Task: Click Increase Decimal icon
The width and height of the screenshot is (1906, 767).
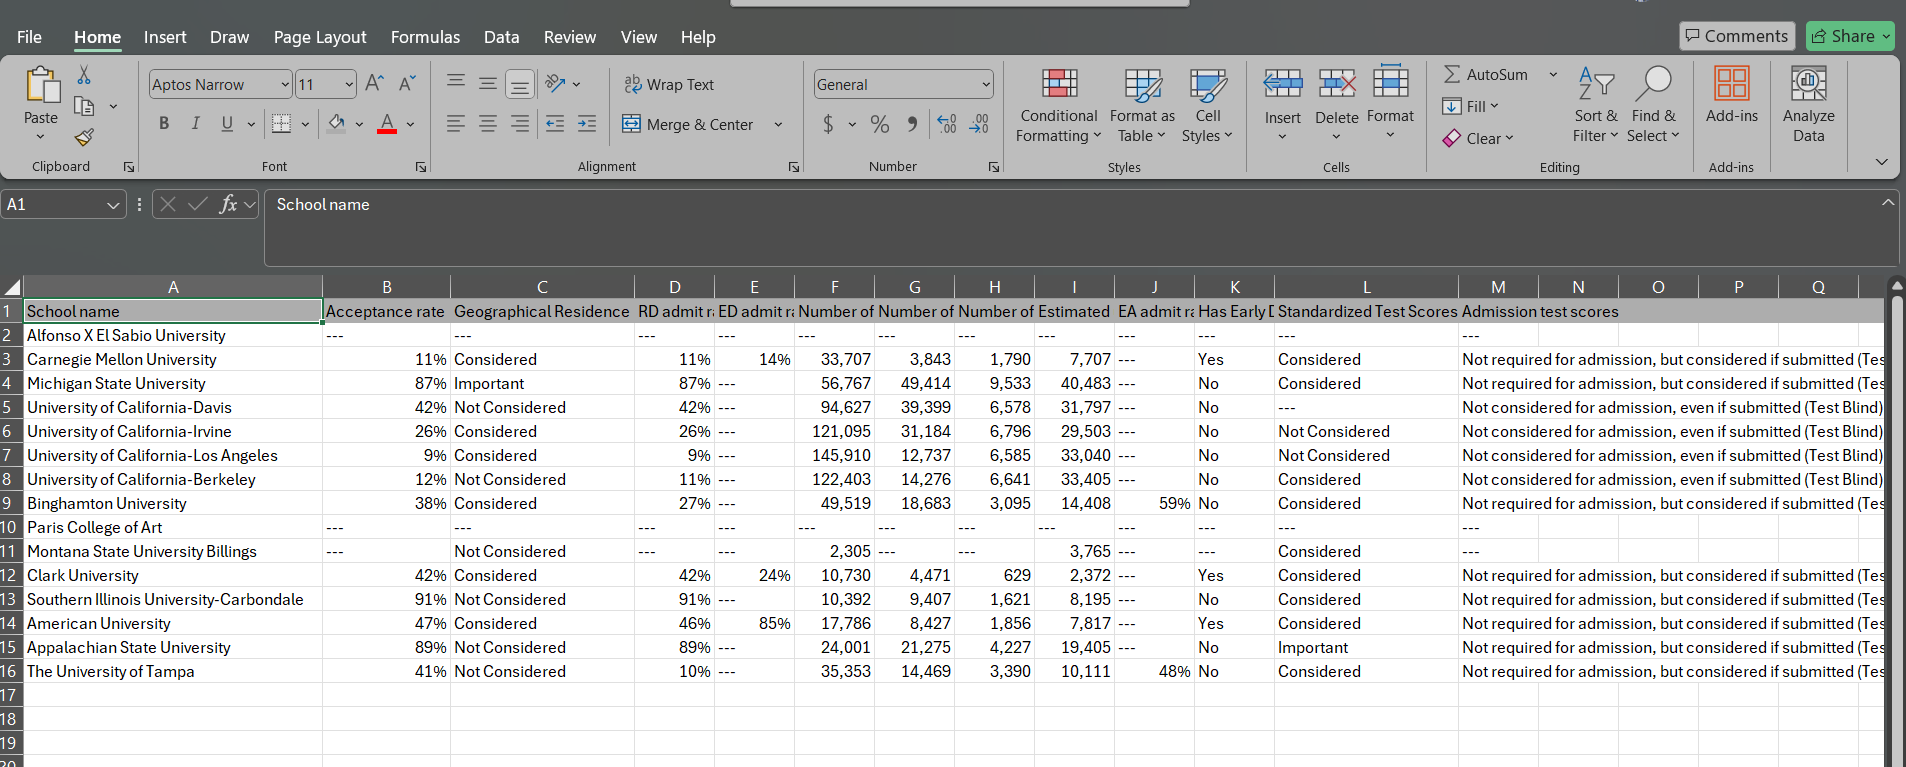Action: coord(947,124)
